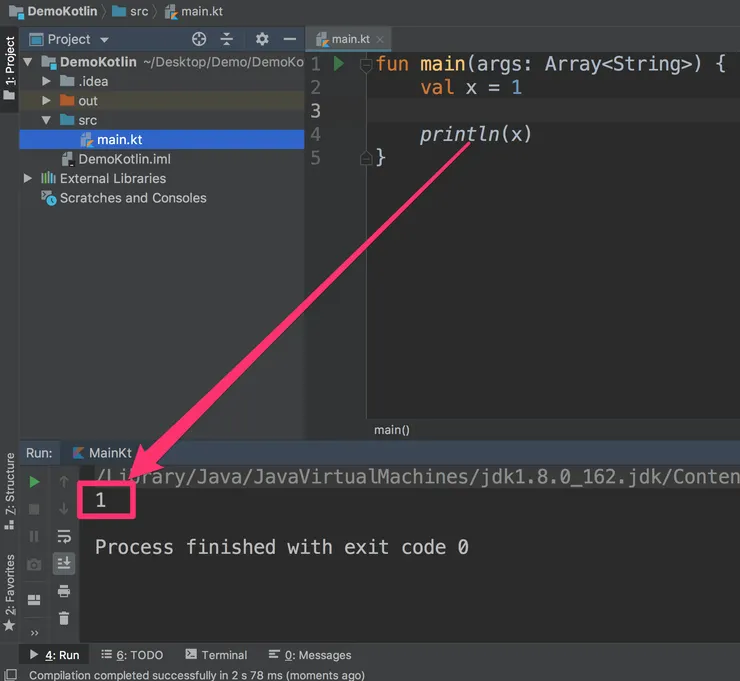
Task: Open the Terminal tool window
Action: pyautogui.click(x=216, y=655)
